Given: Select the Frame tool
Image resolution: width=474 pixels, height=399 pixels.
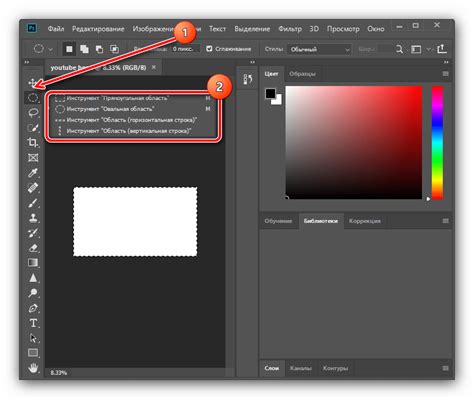Looking at the screenshot, I should pyautogui.click(x=33, y=158).
